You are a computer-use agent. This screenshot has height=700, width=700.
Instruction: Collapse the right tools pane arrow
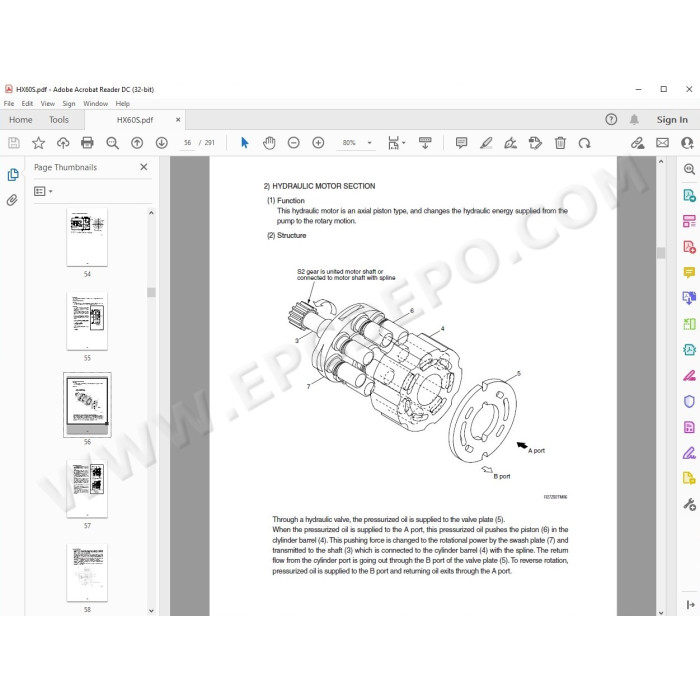point(691,604)
